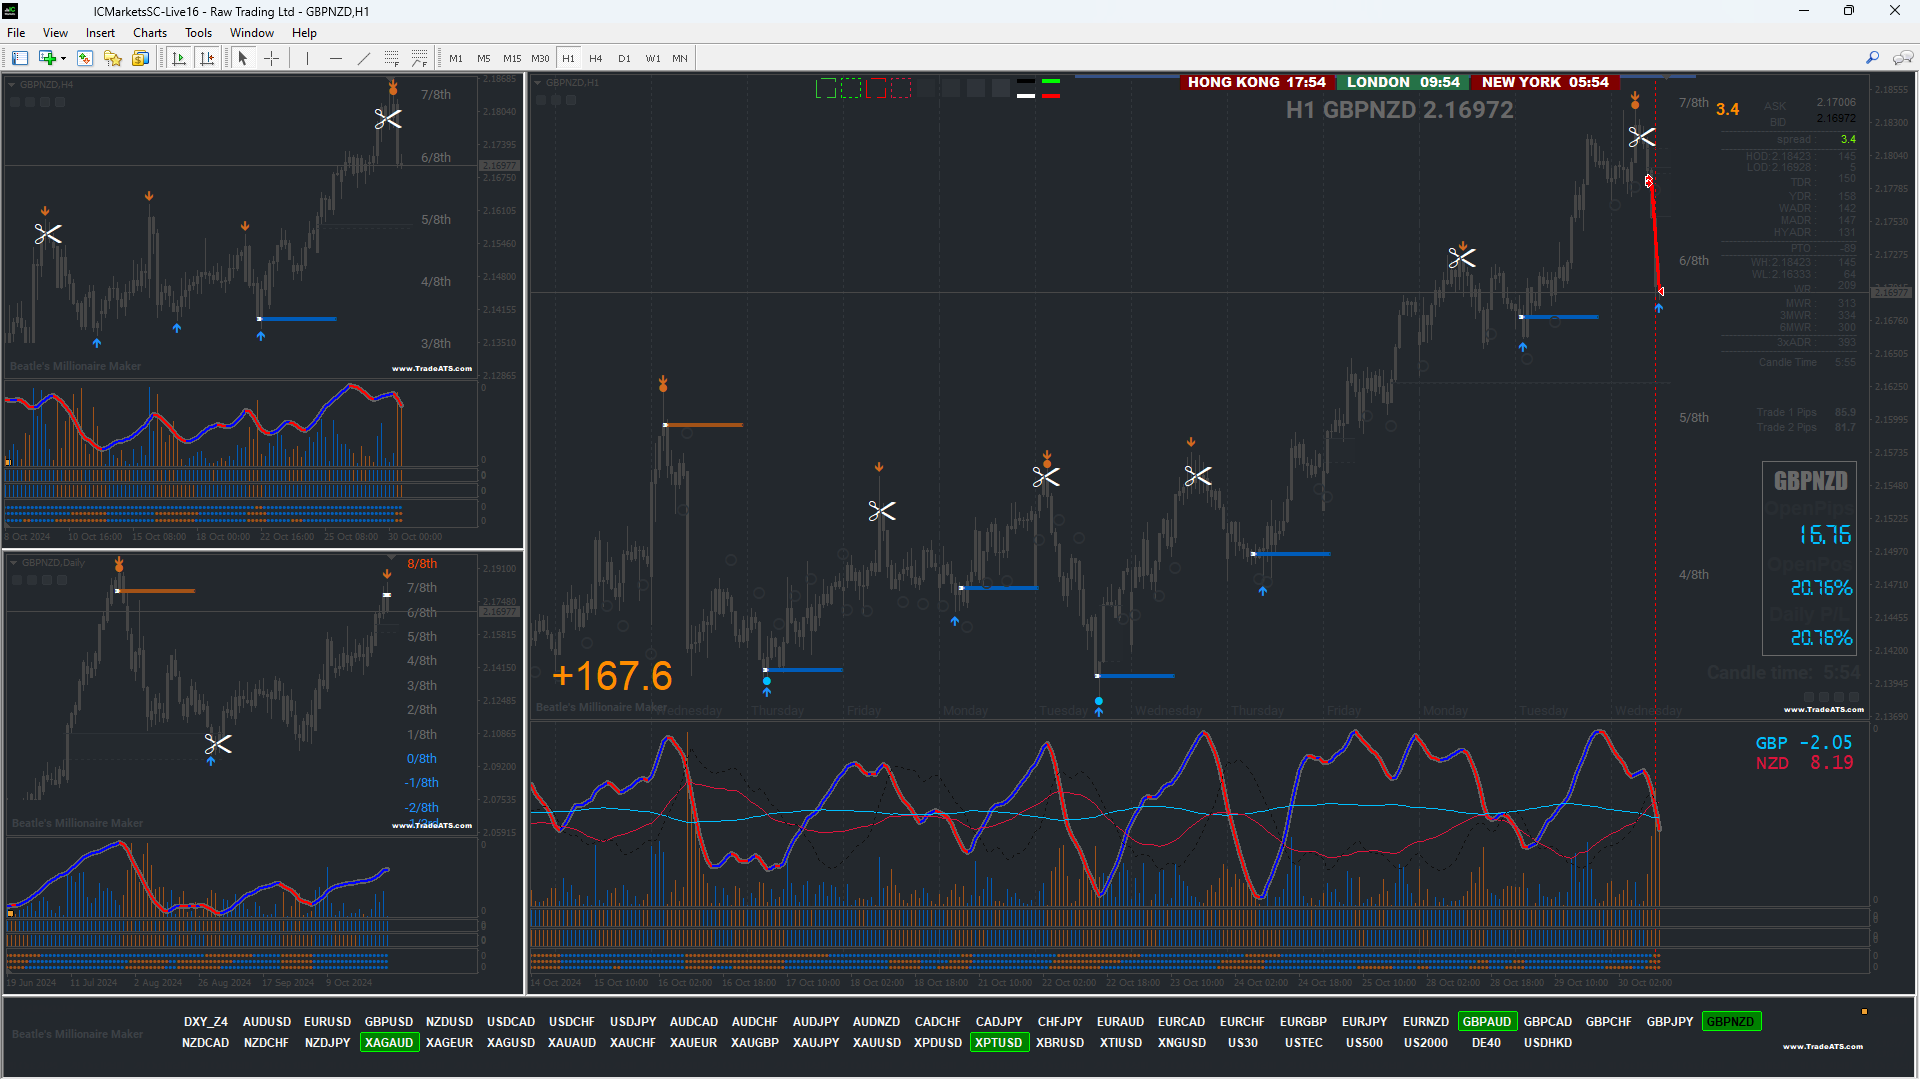Click the New Order plus icon
Viewport: 1920px width, 1080px height.
click(47, 58)
